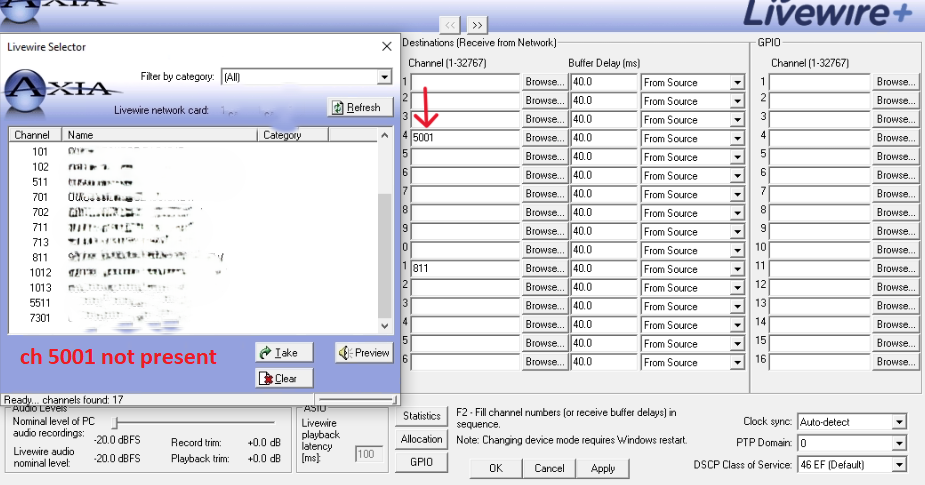Click the GPIO button near Allocation

coord(421,462)
